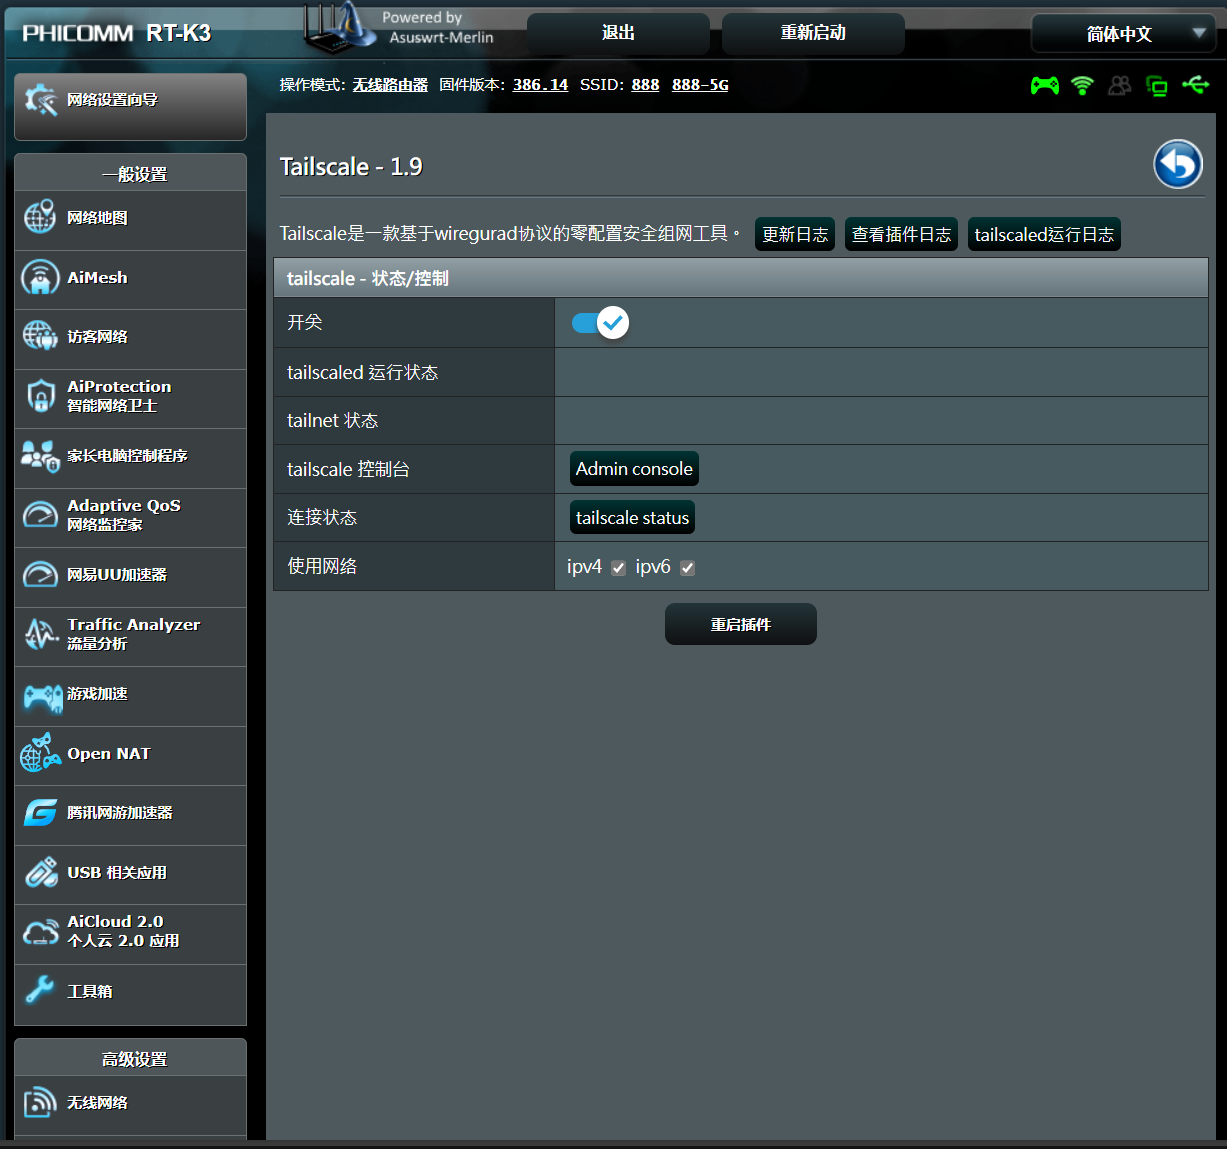The width and height of the screenshot is (1227, 1149).
Task: Open AiMesh menu item
Action: pos(130,278)
